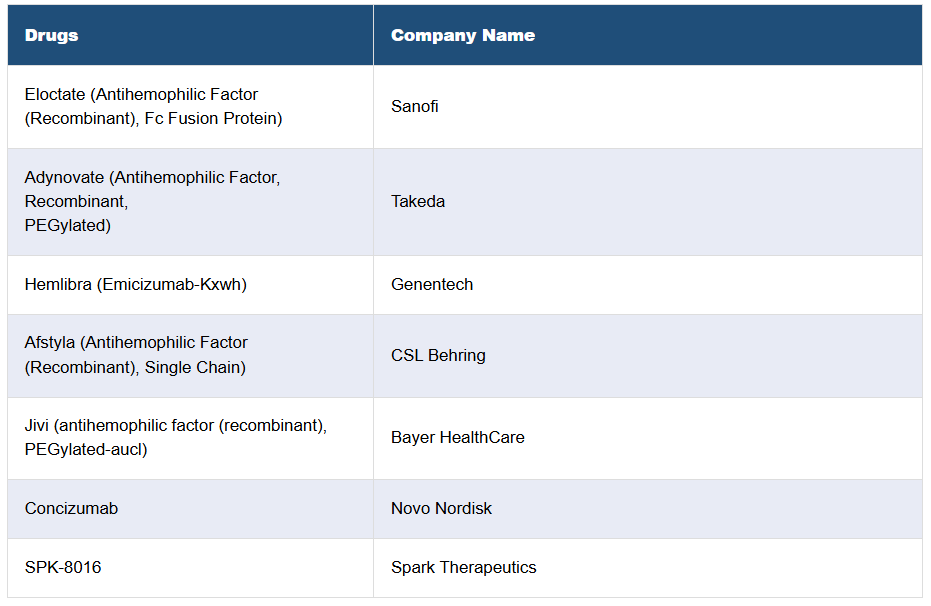Click the Sanofi company cell
931x606 pixels.
tap(415, 107)
